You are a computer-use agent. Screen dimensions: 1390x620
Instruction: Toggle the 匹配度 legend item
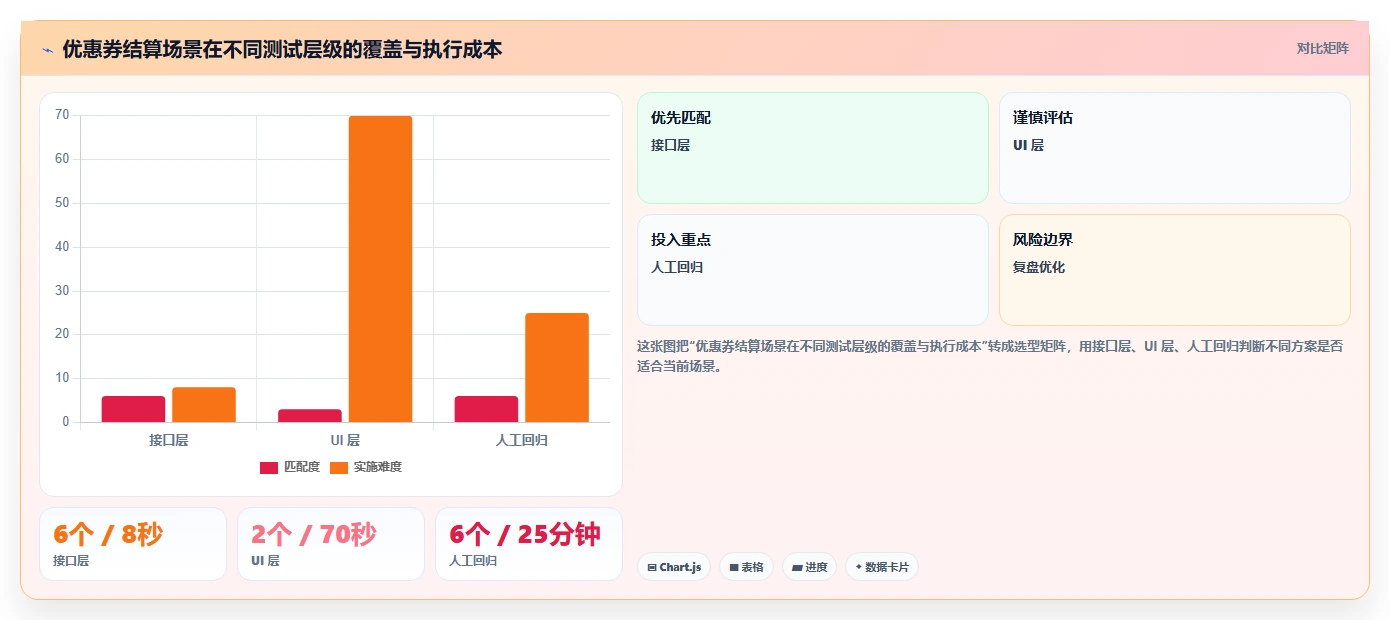(290, 467)
